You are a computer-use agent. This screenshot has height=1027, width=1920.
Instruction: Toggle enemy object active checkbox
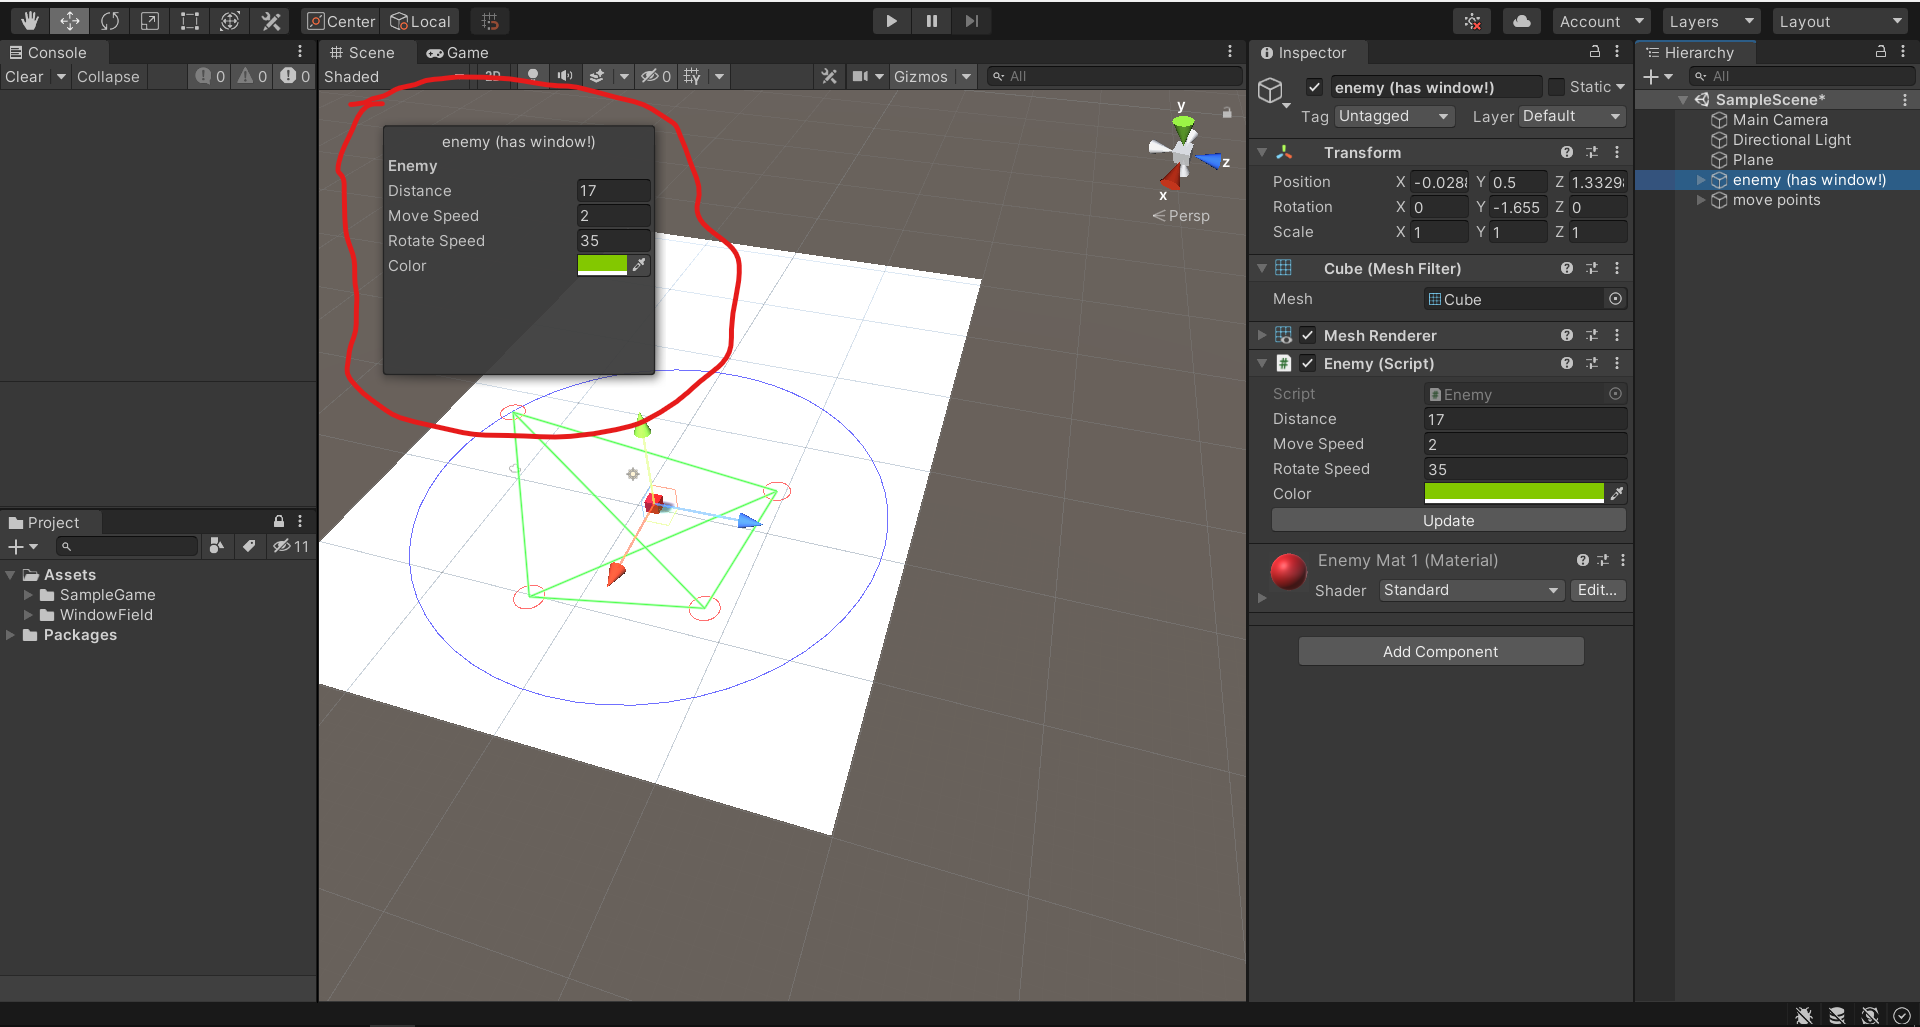pos(1314,87)
